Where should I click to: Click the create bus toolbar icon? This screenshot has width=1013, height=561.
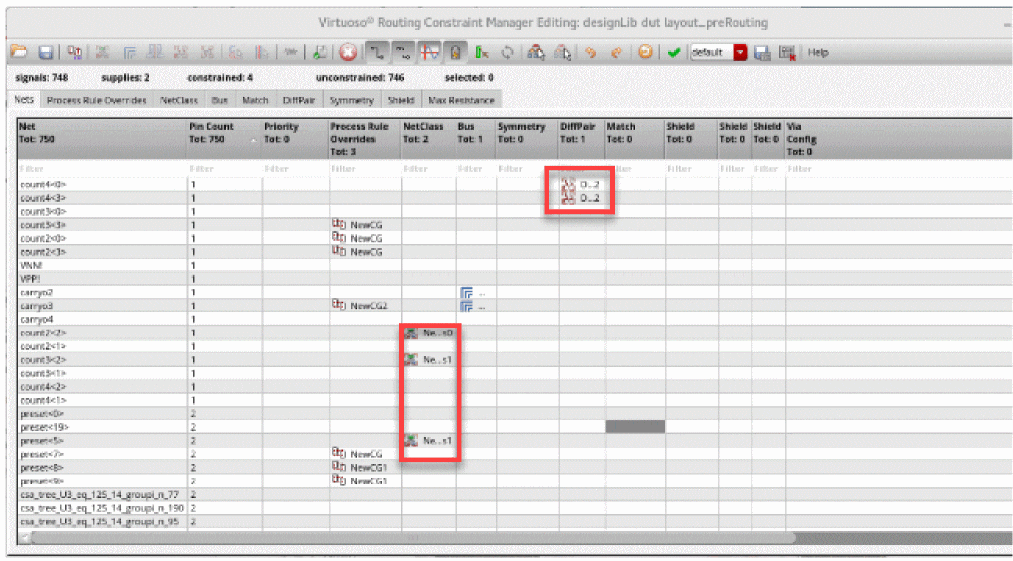130,52
